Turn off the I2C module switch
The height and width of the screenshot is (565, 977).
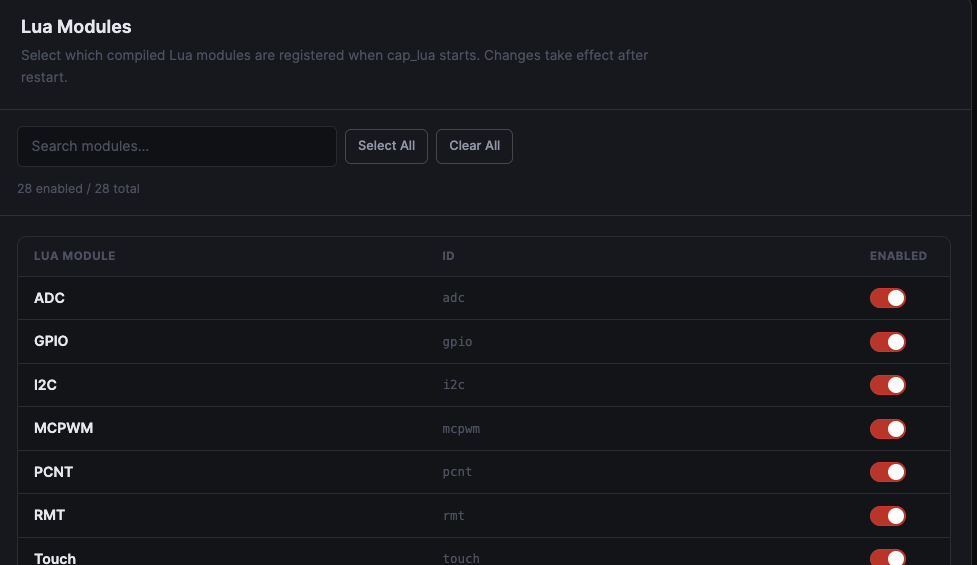click(887, 385)
